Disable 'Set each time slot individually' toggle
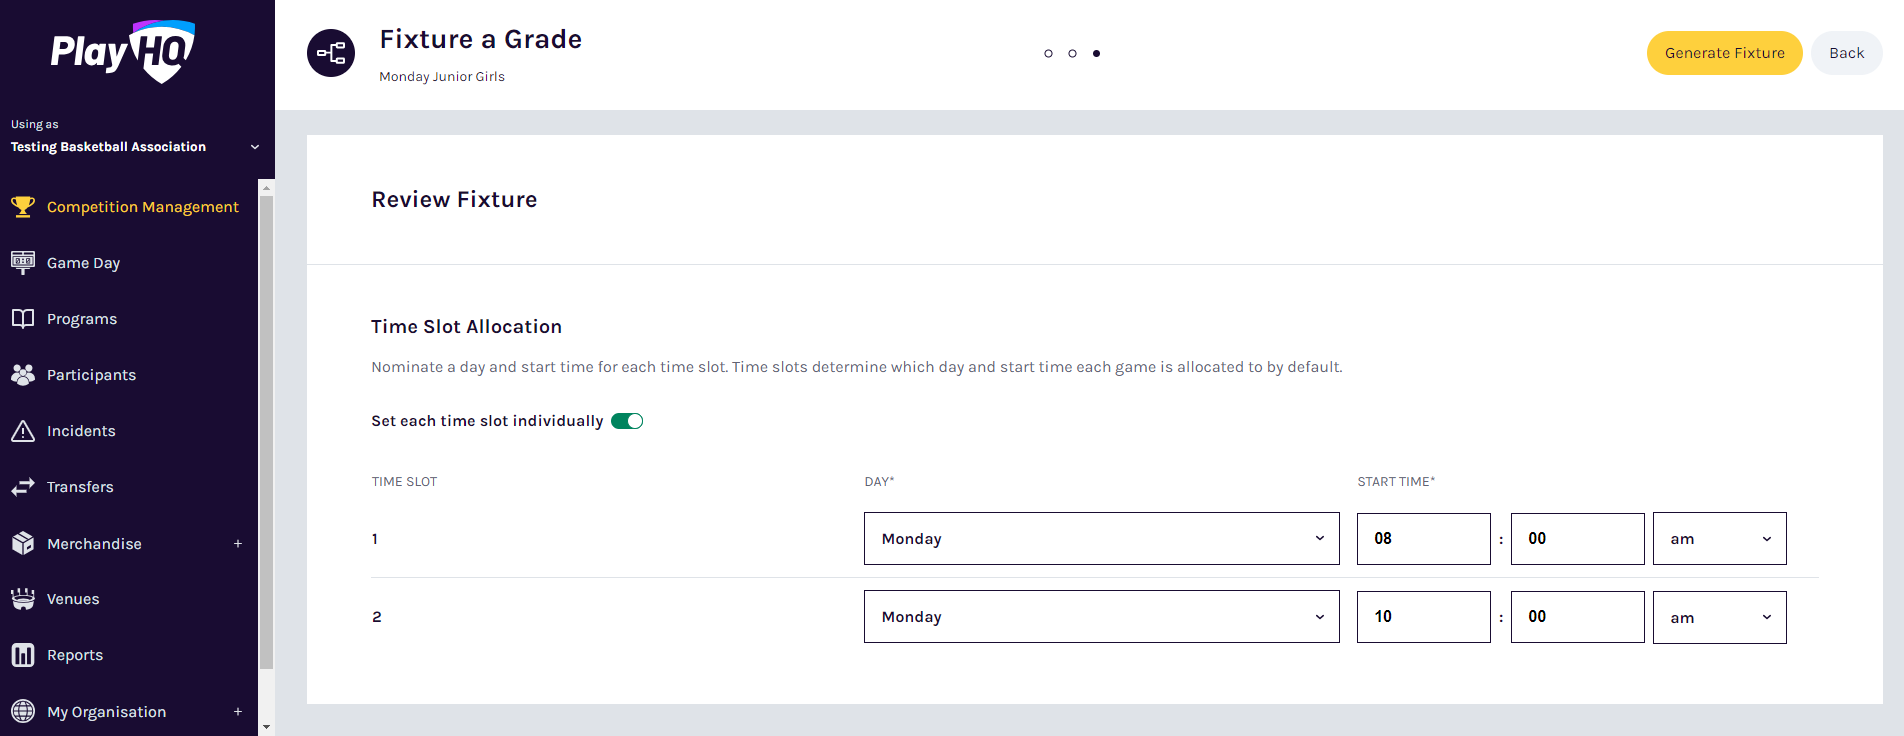Screen dimensions: 1904x736 click(x=627, y=421)
